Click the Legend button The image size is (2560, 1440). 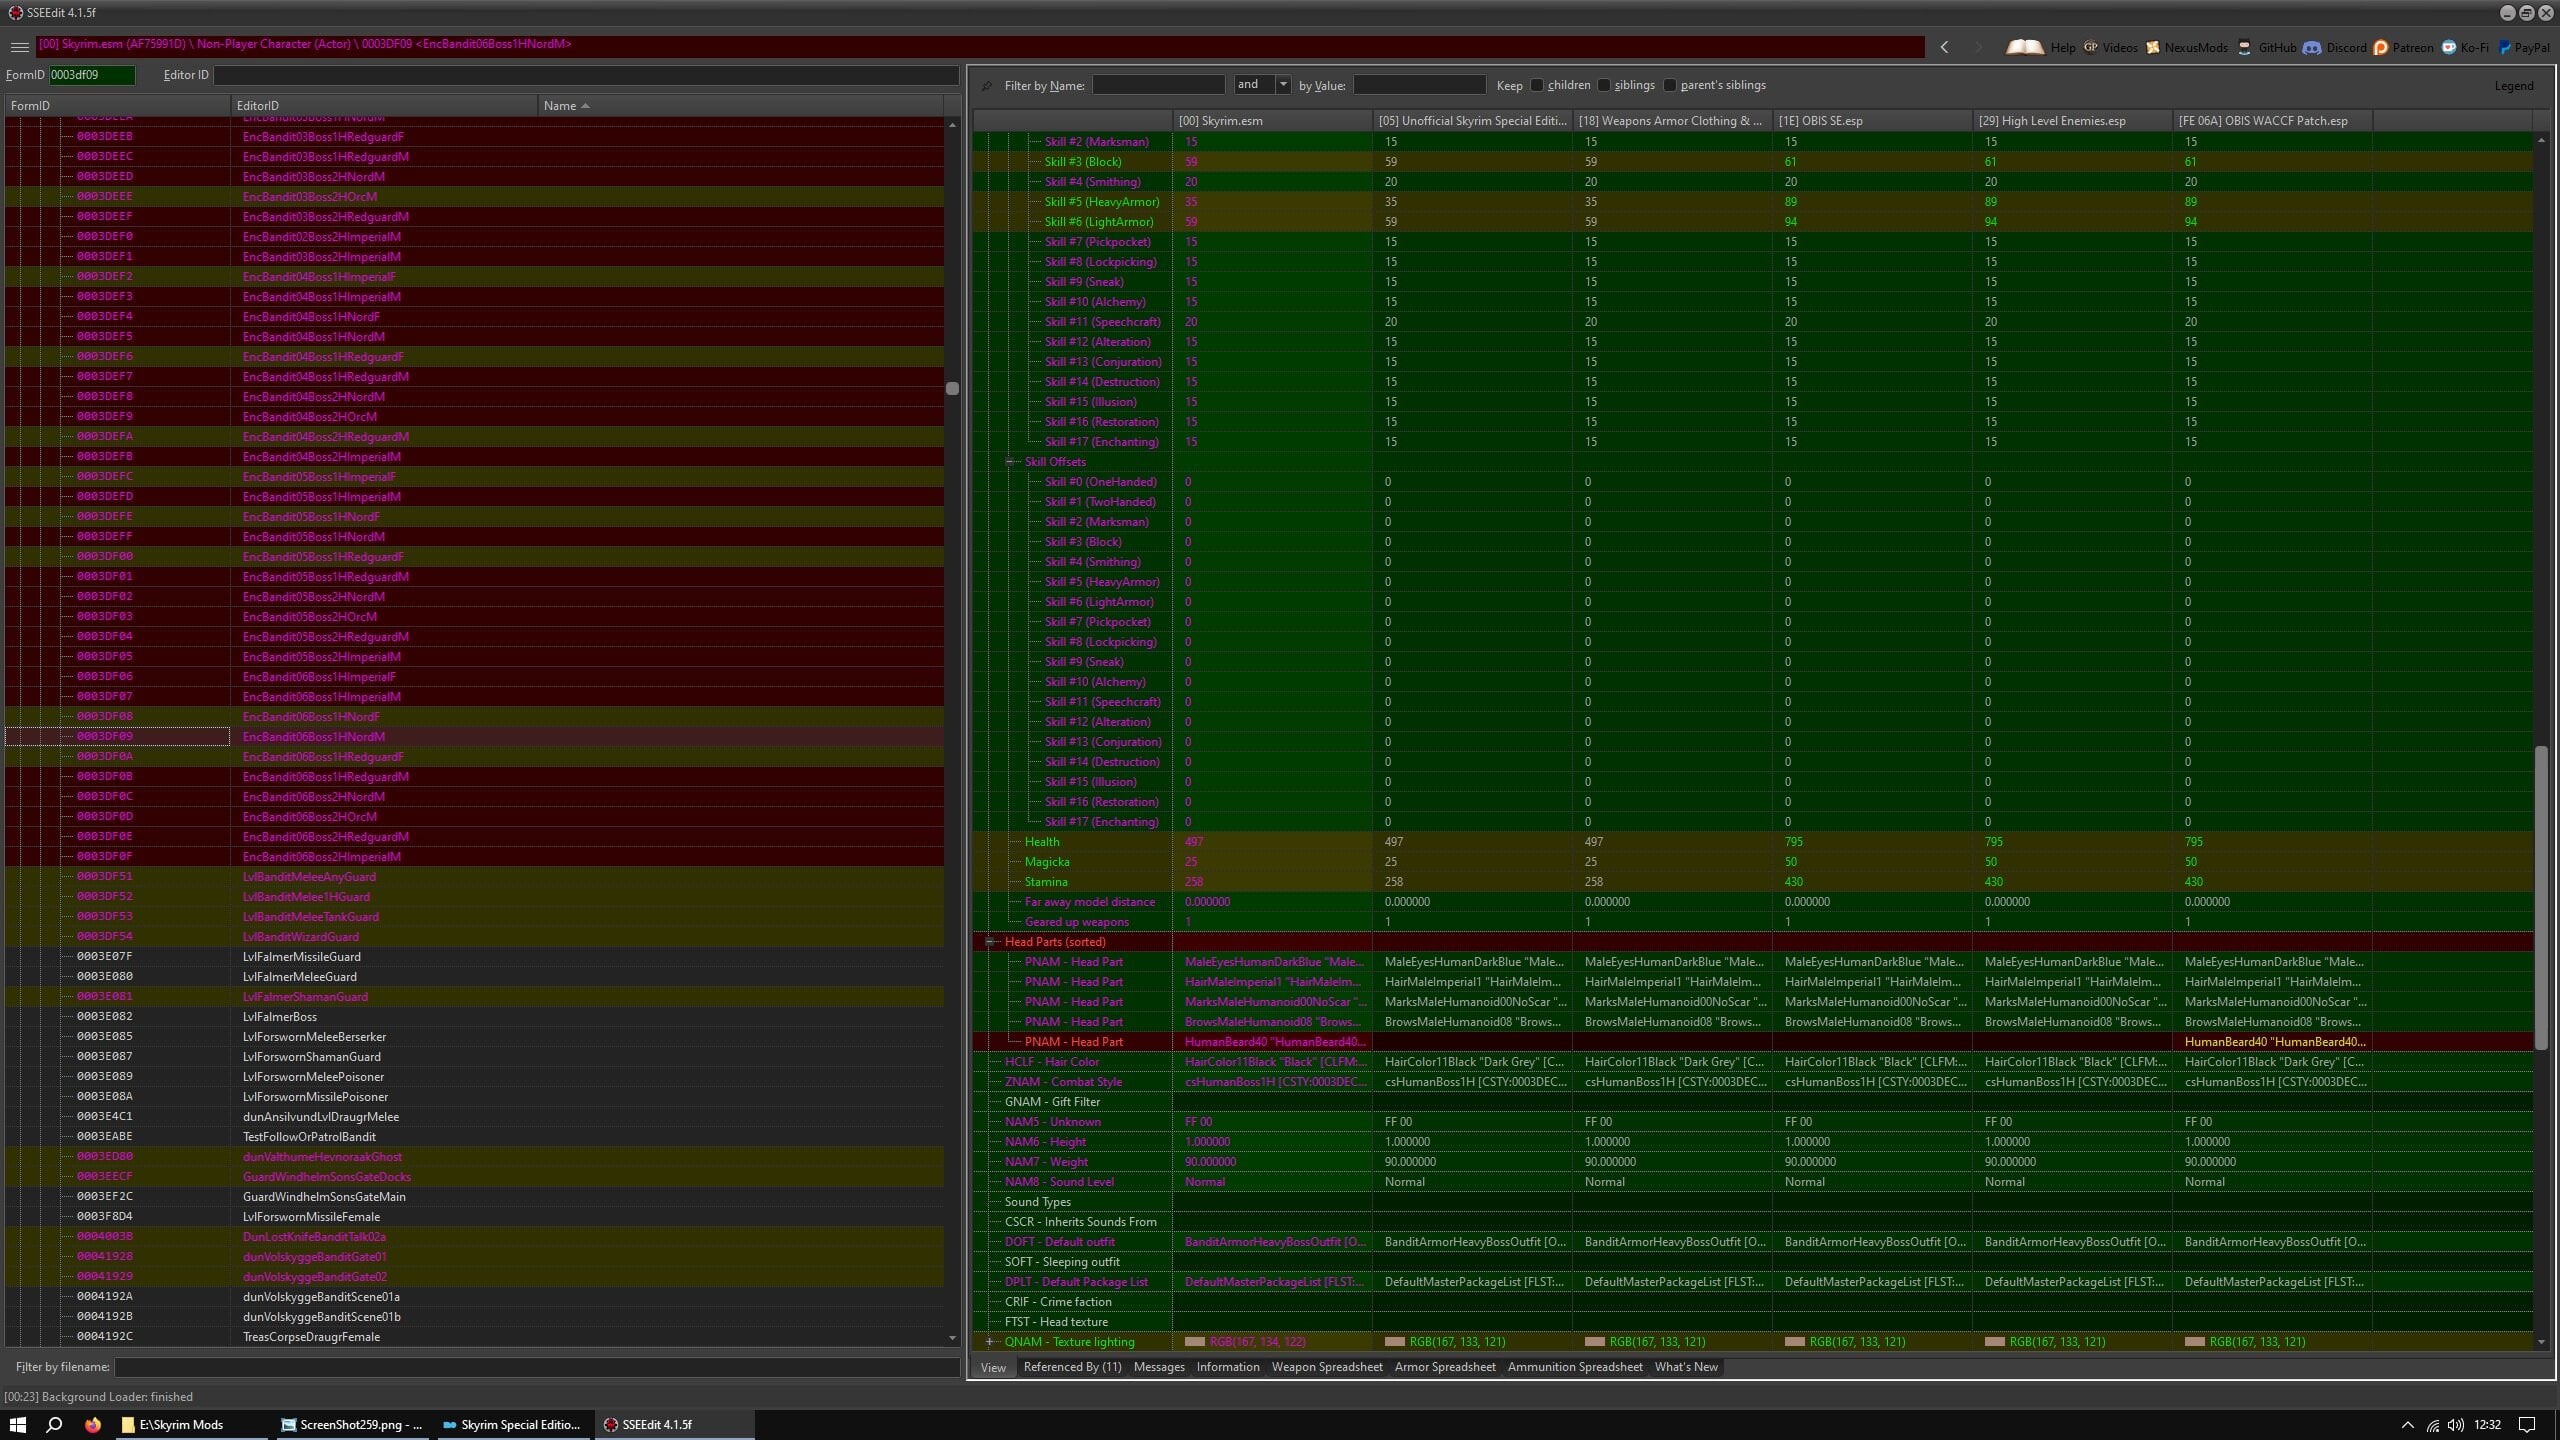pyautogui.click(x=2513, y=86)
